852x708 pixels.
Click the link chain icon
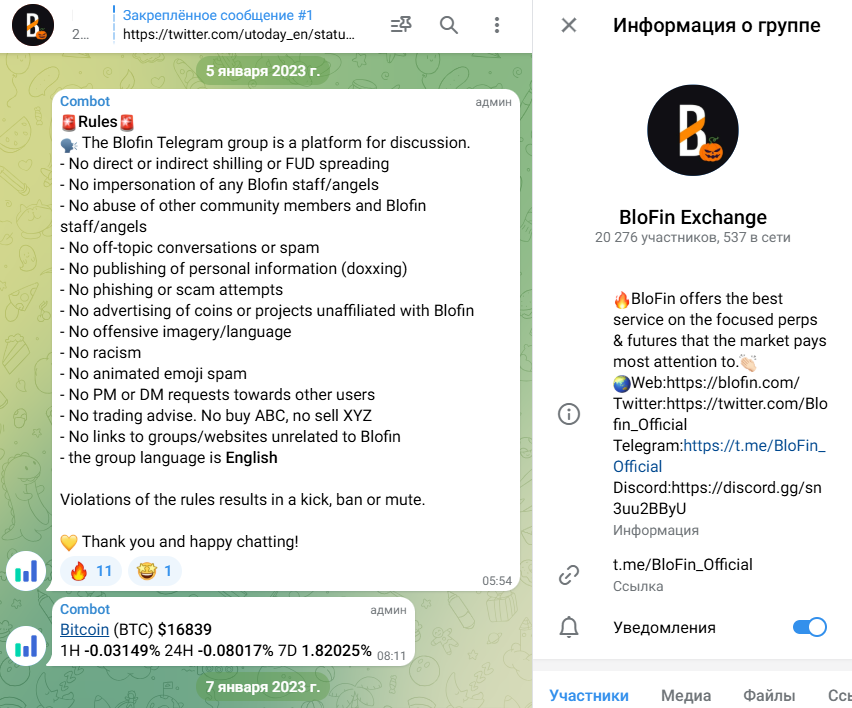coord(569,575)
